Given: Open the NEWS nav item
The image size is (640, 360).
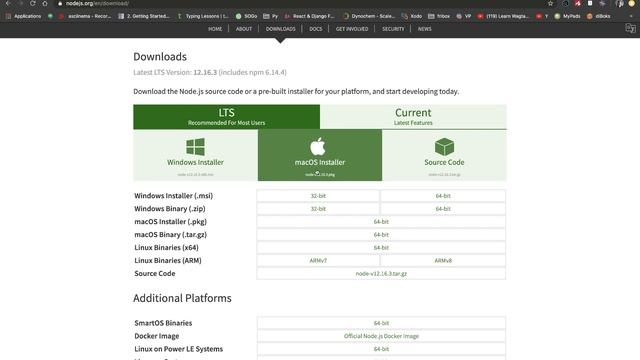Looking at the screenshot, I should pos(424,29).
